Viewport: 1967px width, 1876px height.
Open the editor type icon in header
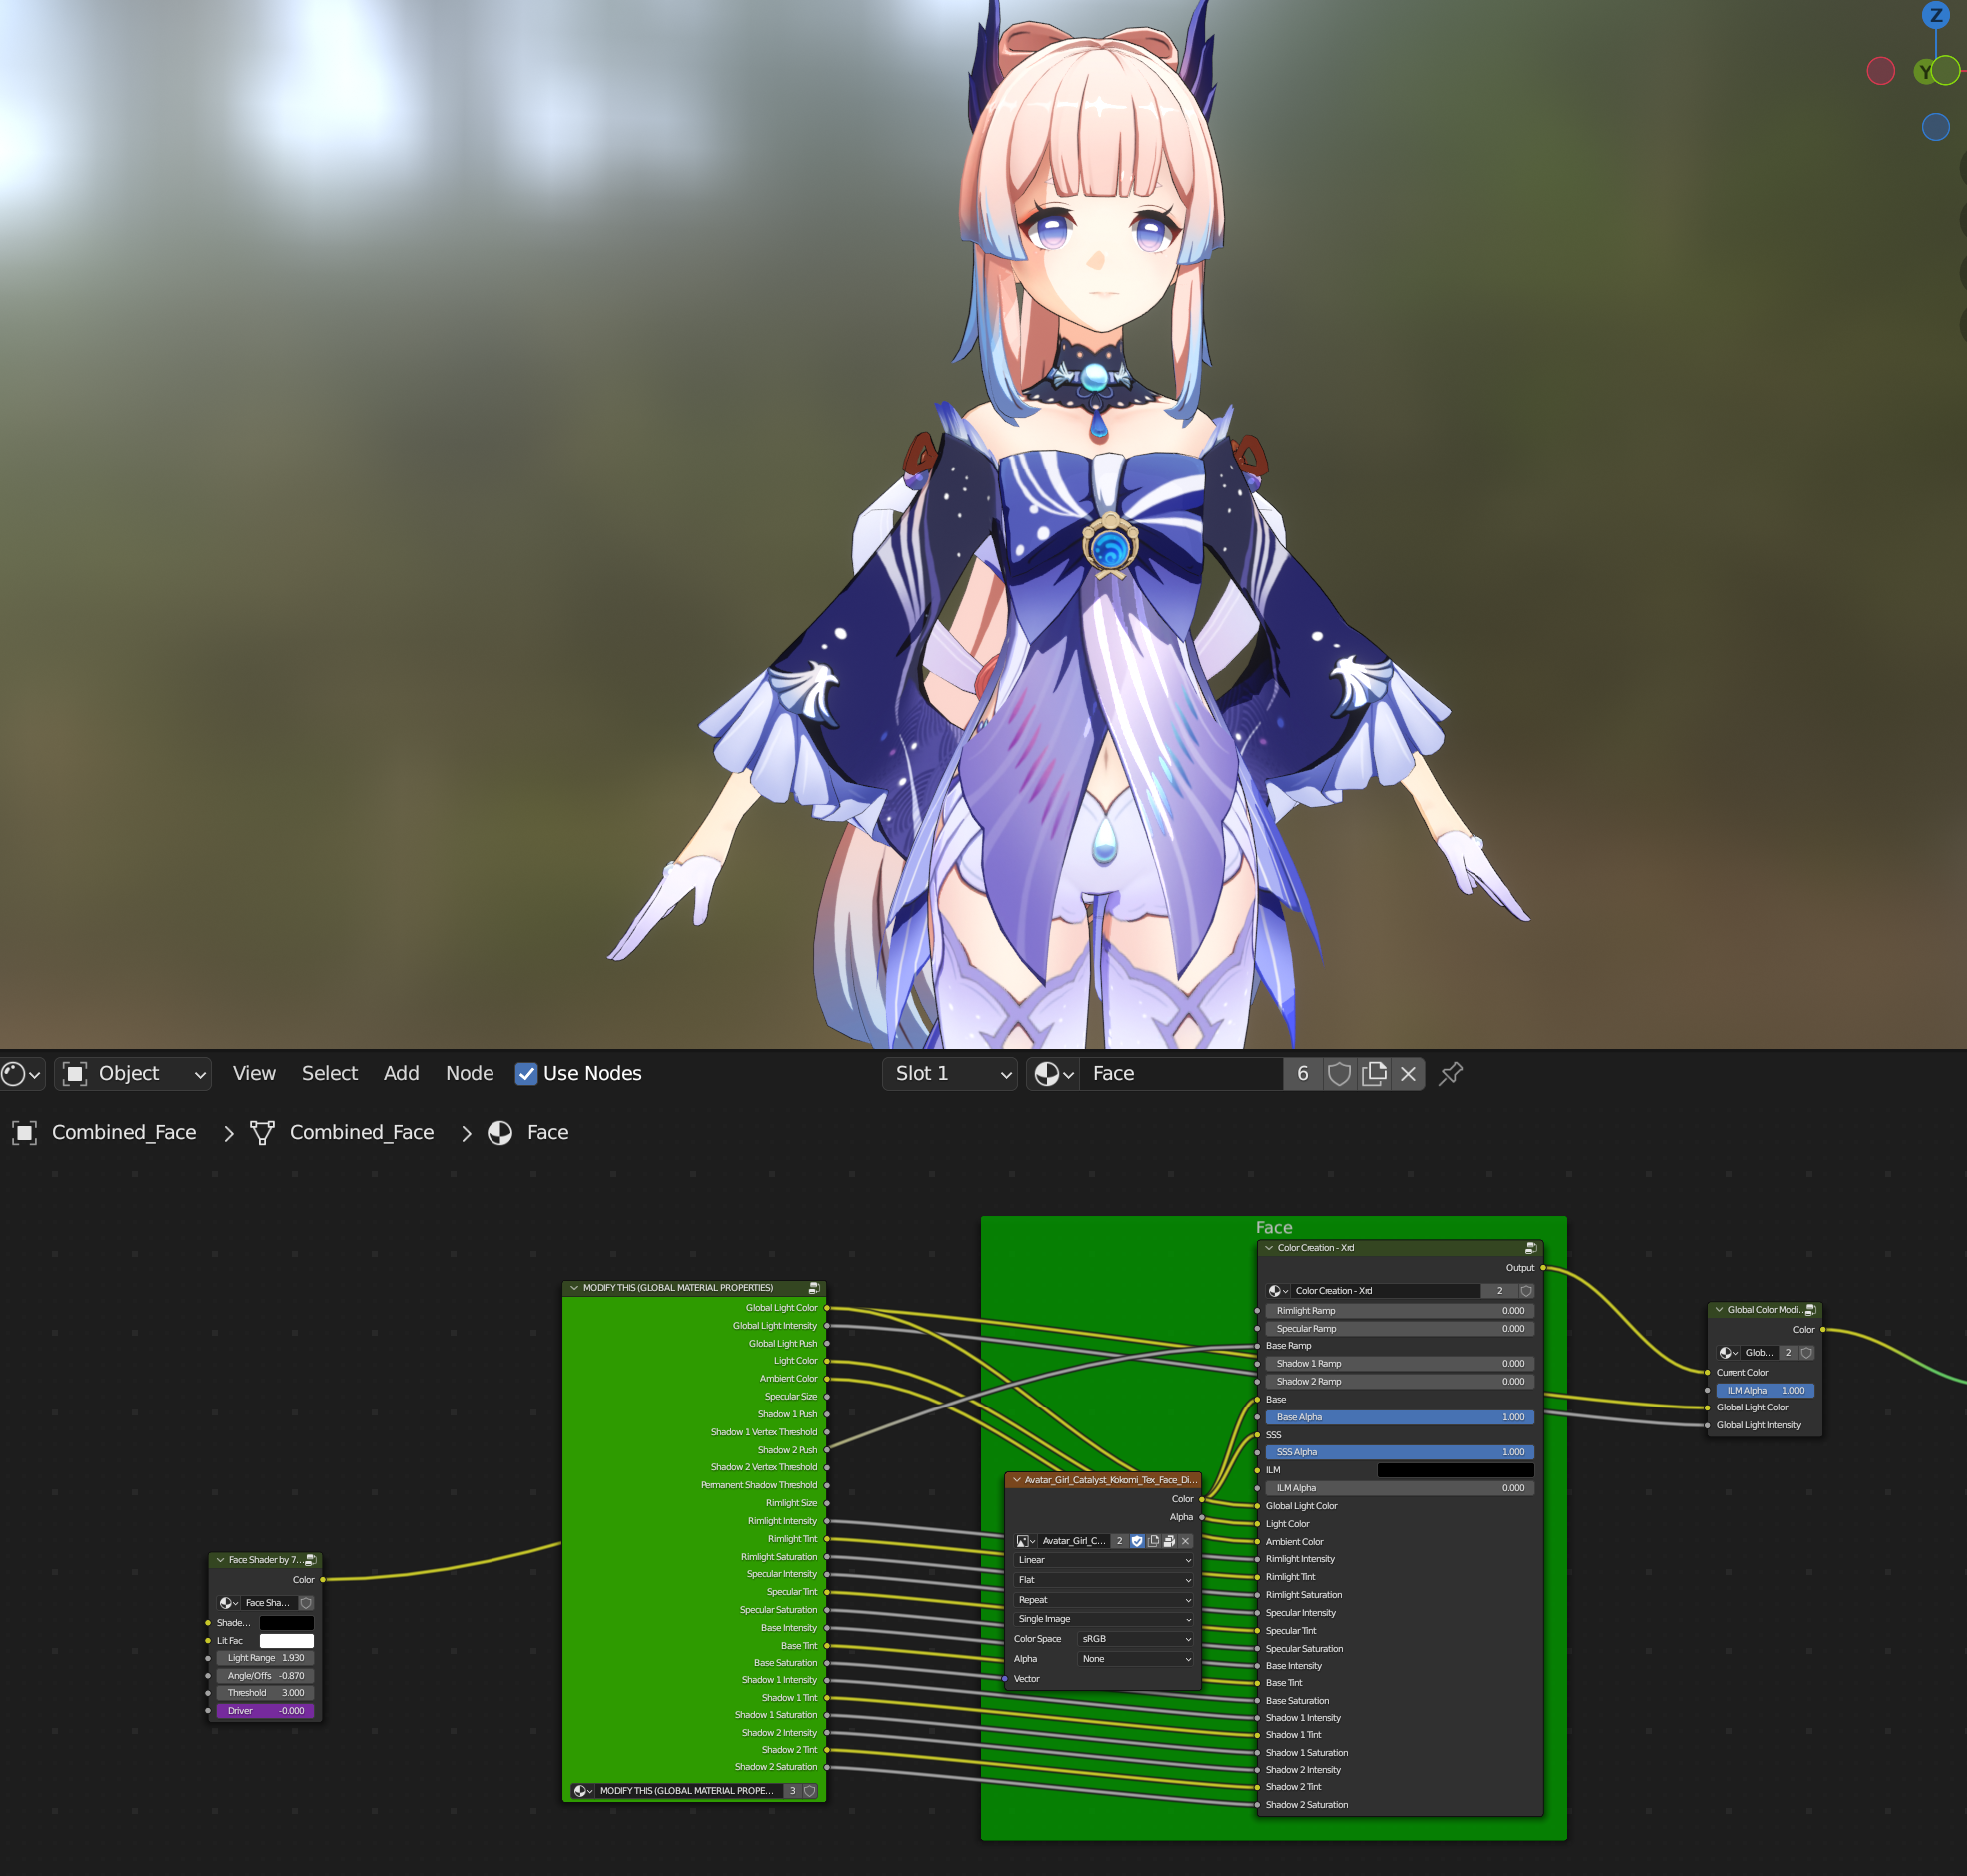click(21, 1073)
